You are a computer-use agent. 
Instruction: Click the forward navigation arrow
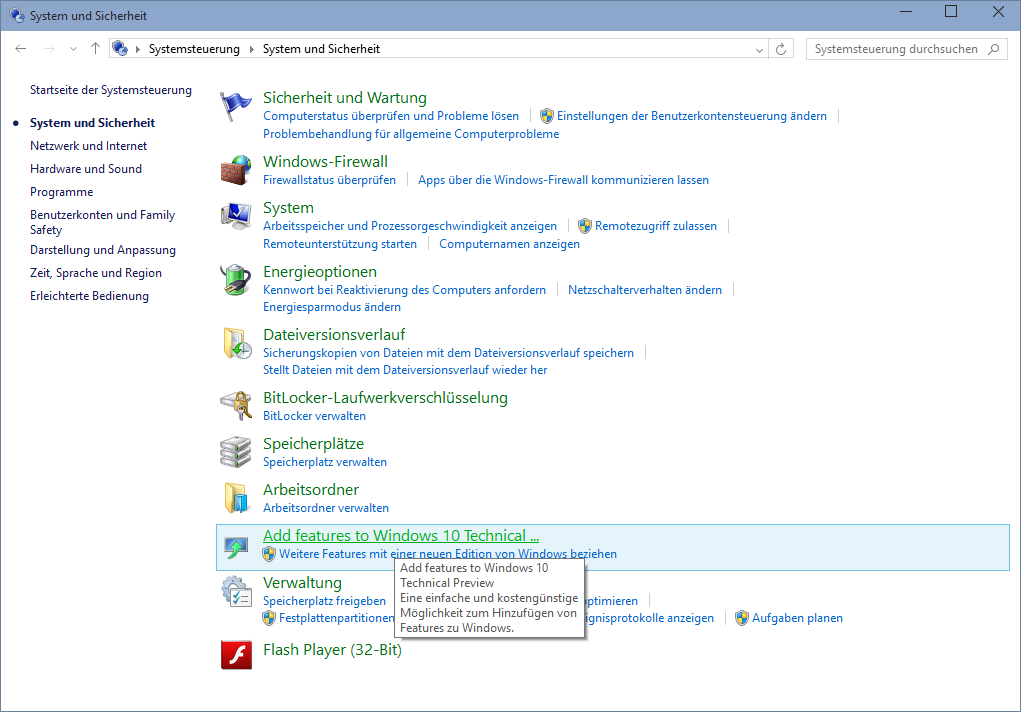point(49,49)
